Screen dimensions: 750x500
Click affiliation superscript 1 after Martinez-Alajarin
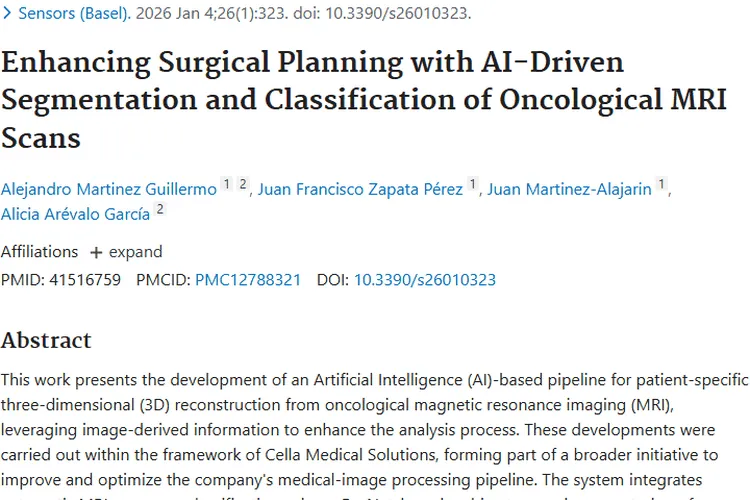[x=661, y=184]
